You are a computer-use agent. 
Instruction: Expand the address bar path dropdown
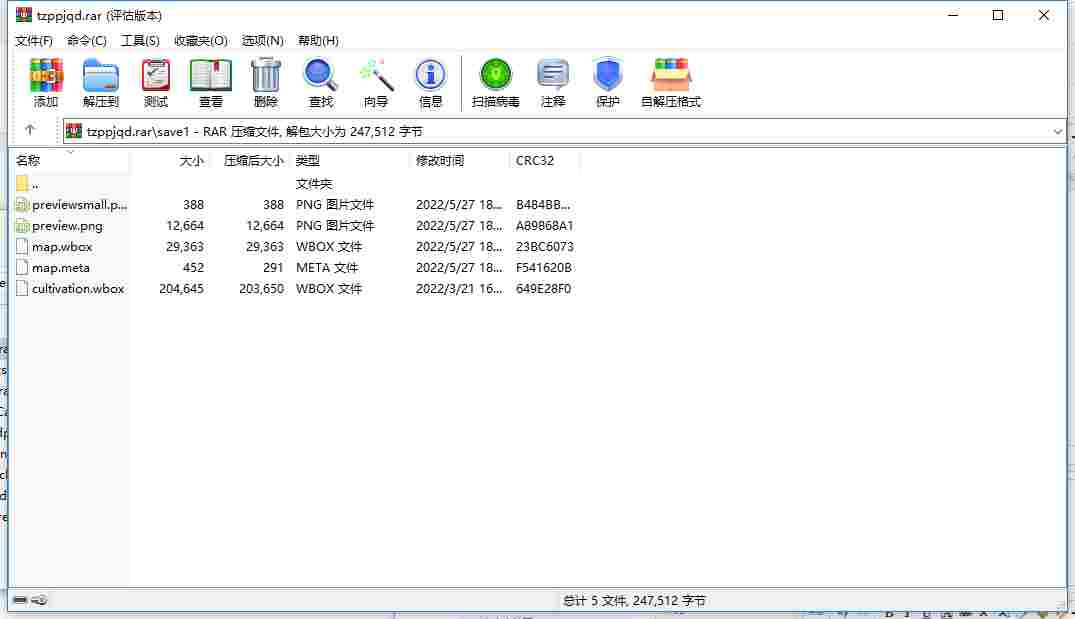pyautogui.click(x=1057, y=132)
